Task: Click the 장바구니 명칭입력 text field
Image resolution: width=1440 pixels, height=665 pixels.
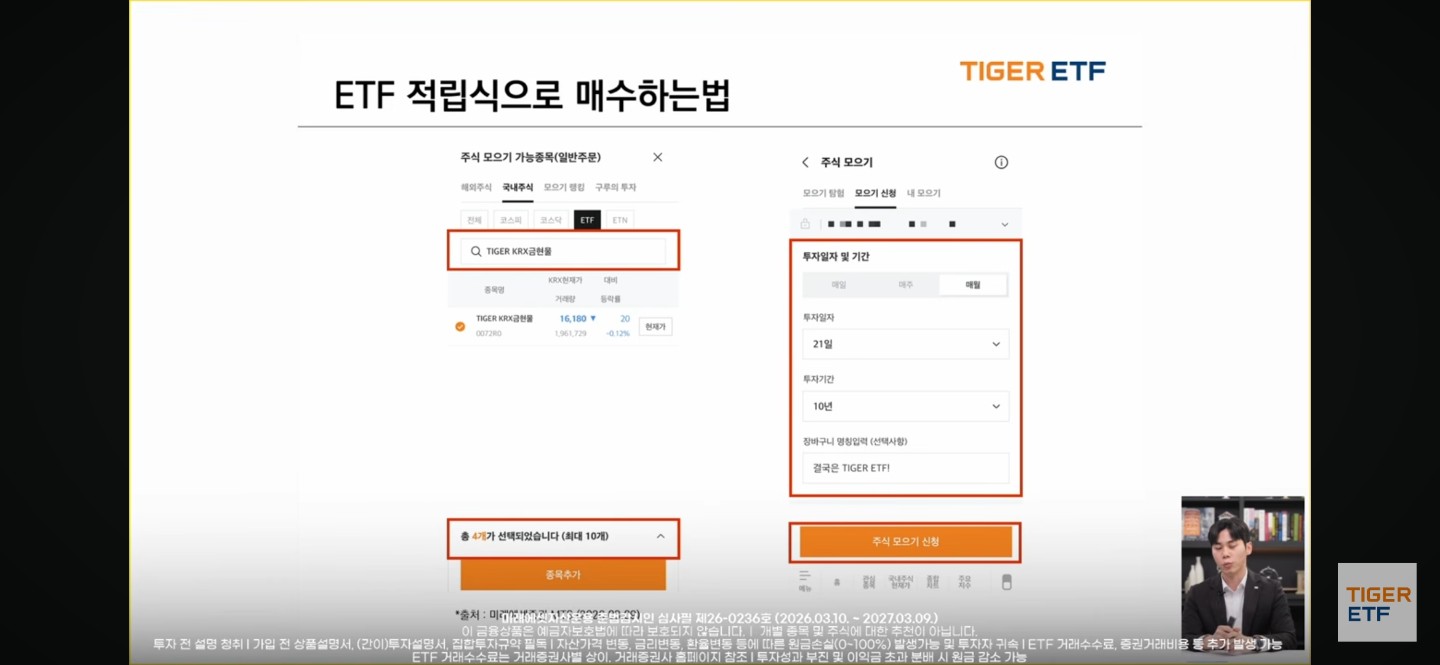Action: [905, 468]
